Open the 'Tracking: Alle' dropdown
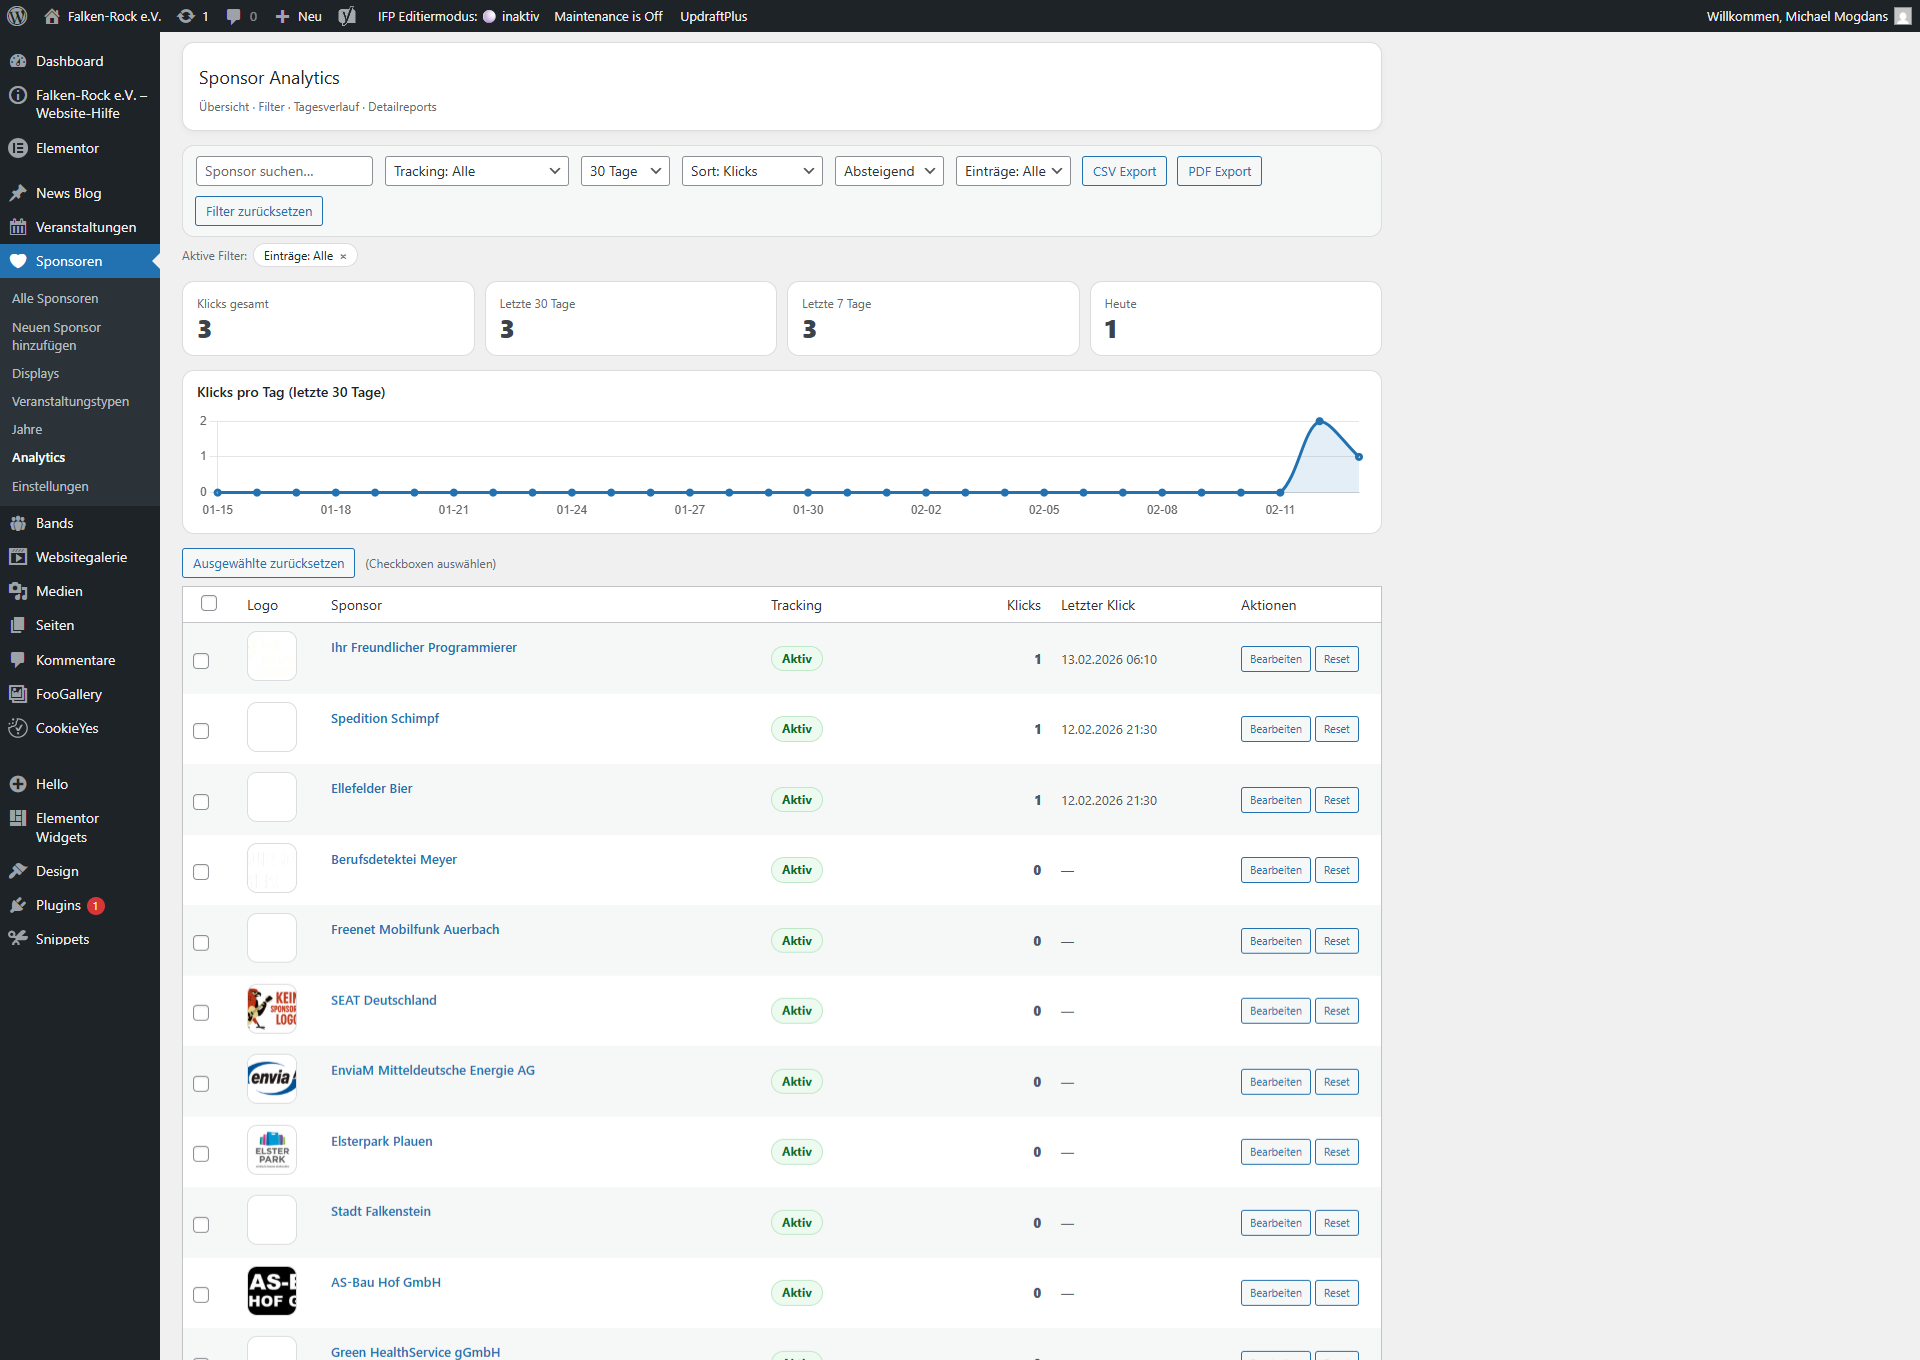Image resolution: width=1920 pixels, height=1360 pixels. click(476, 171)
